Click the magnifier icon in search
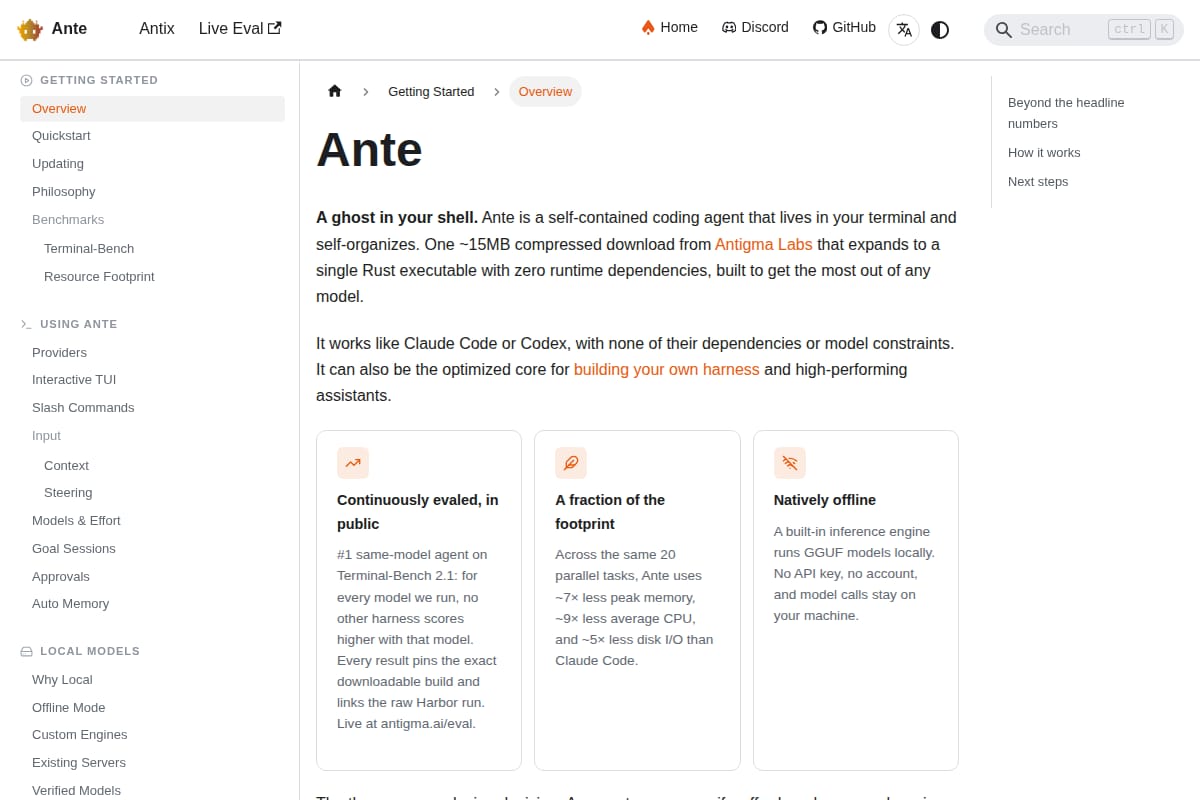The width and height of the screenshot is (1200, 800). tap(1003, 30)
